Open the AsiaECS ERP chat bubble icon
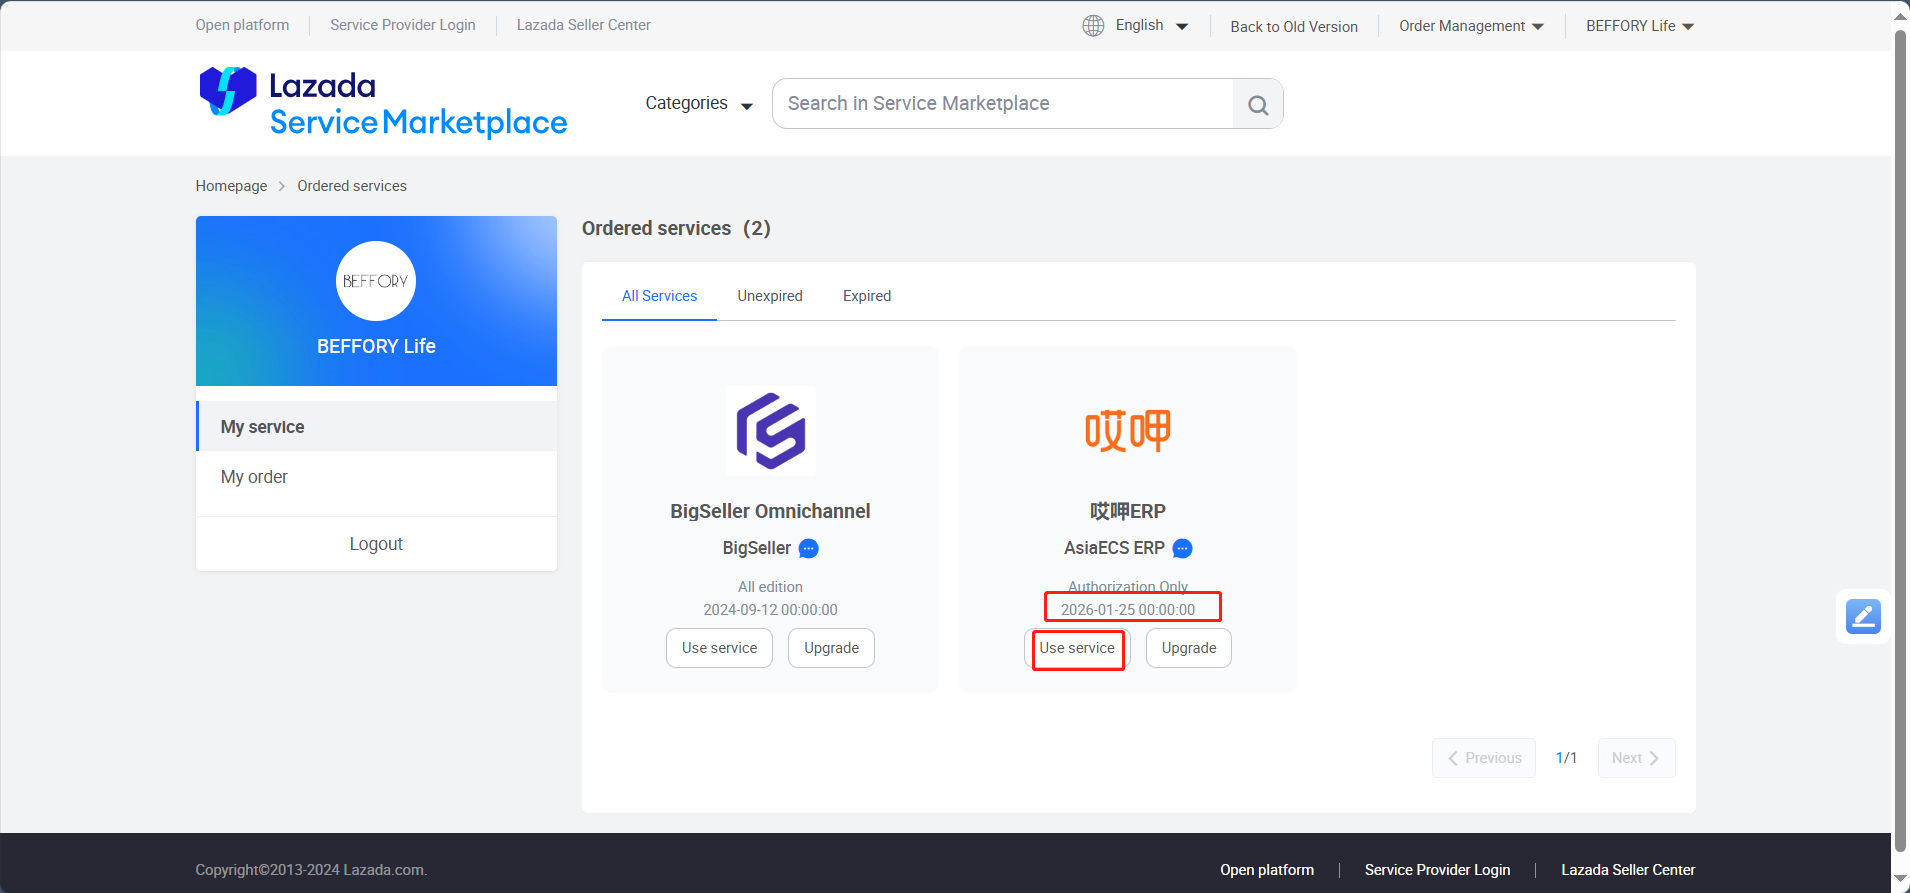The width and height of the screenshot is (1910, 893). (1182, 548)
